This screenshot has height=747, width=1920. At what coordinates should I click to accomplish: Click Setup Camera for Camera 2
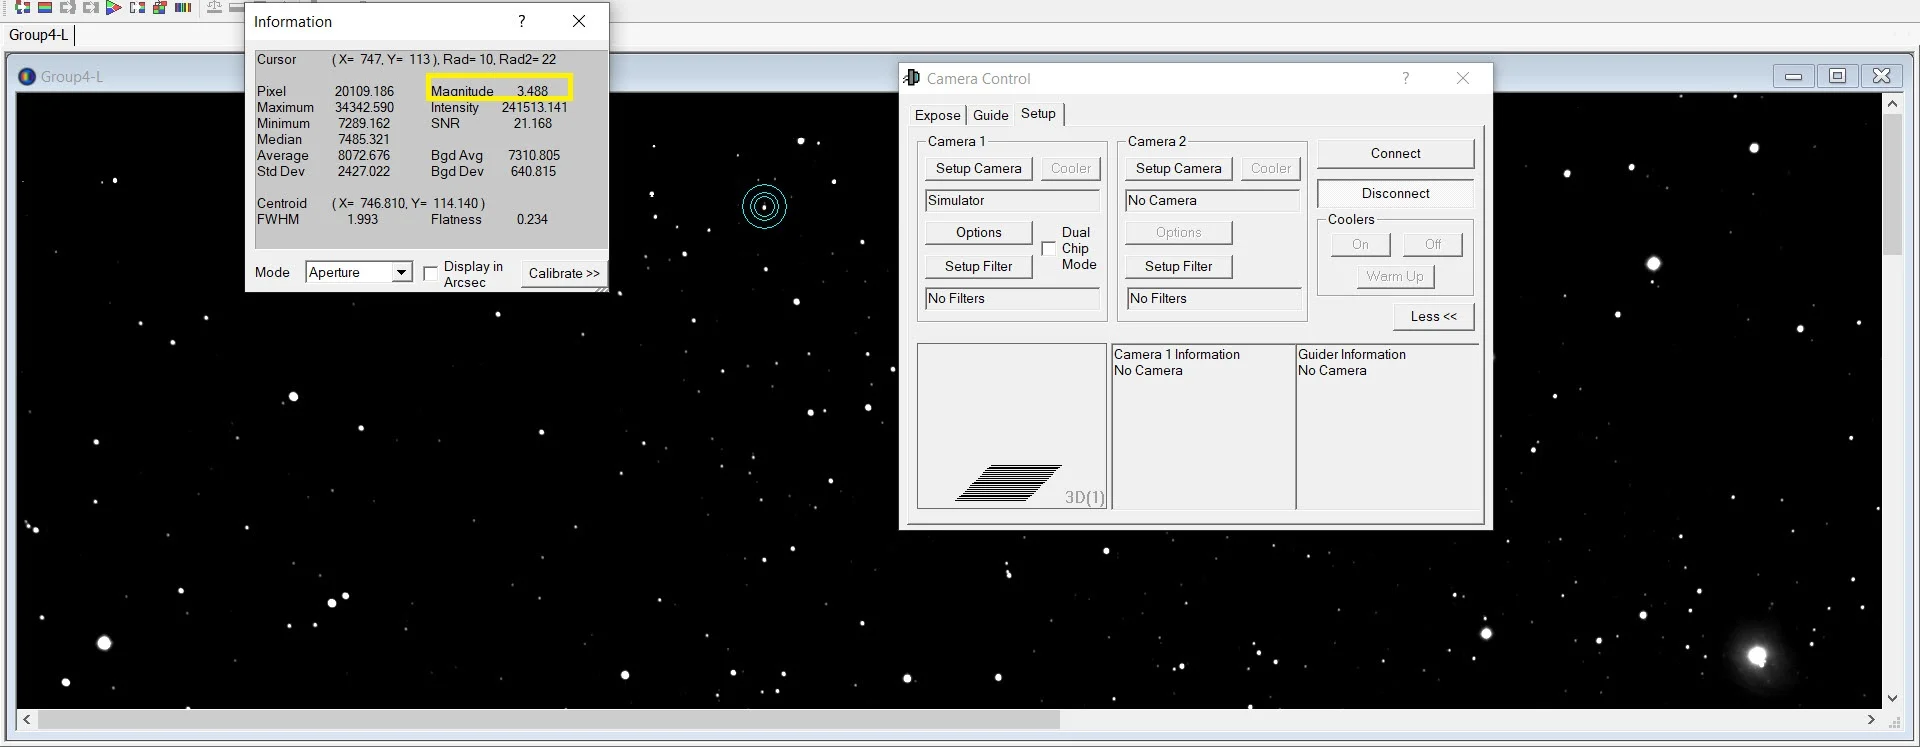[1178, 168]
